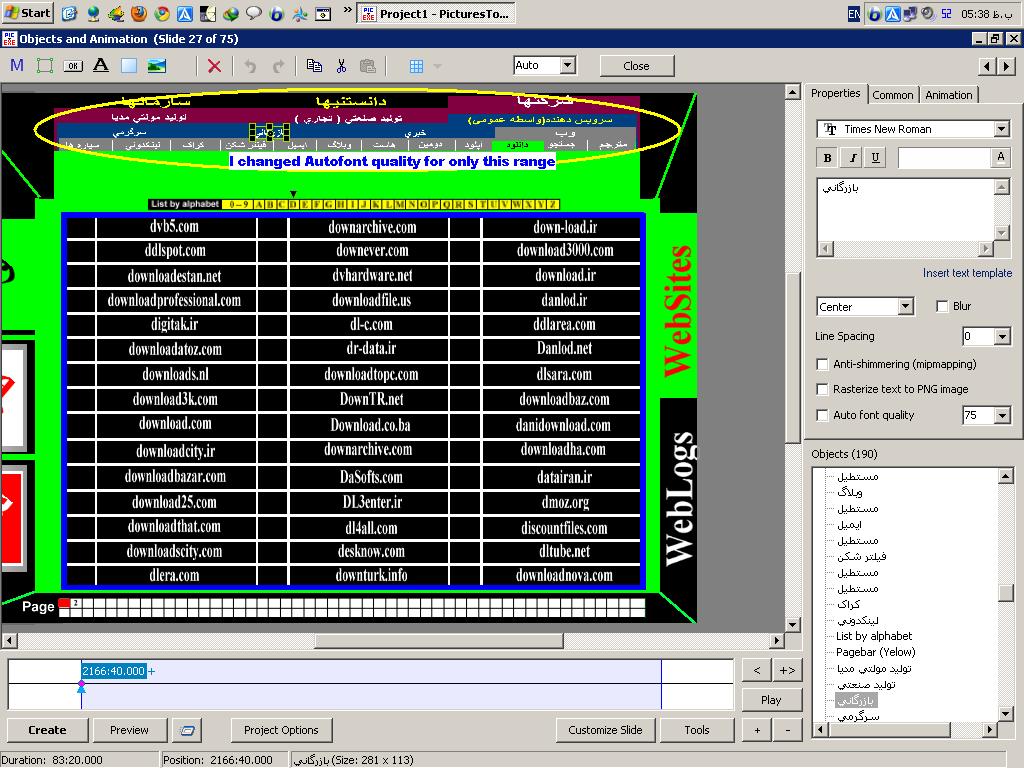Add a Frame object via green rectangle icon
The image size is (1024, 768).
click(44, 65)
